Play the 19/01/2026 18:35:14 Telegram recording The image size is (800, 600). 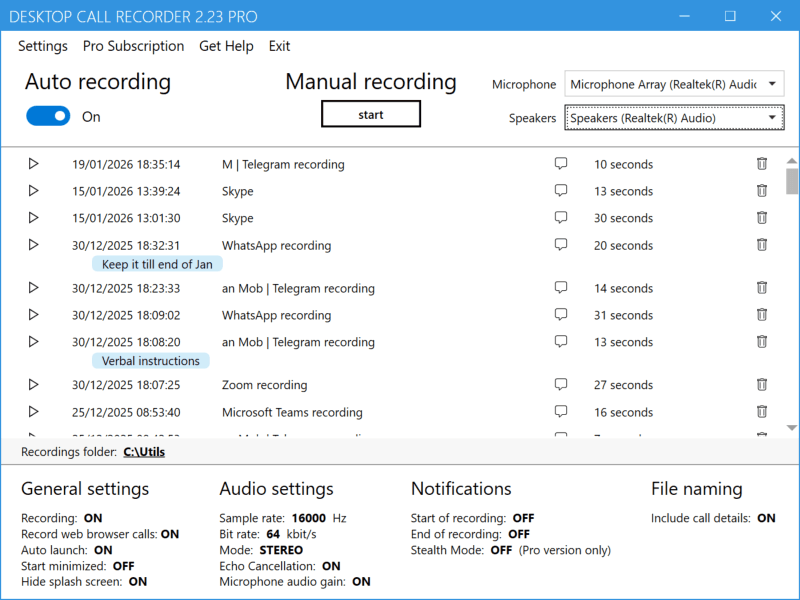(33, 164)
